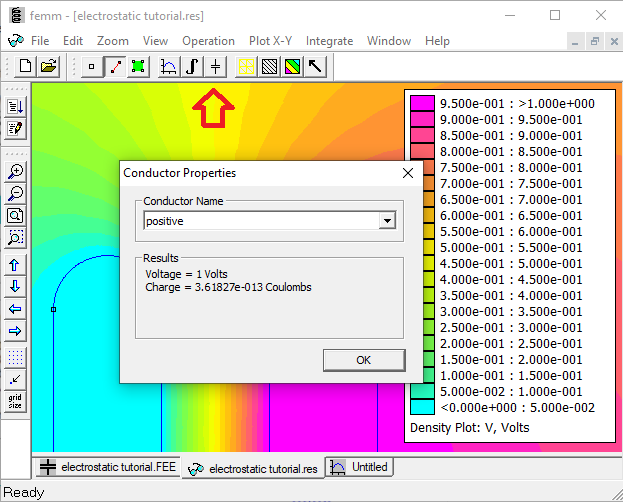Open the Operation menu
This screenshot has height=502, width=623.
[208, 41]
